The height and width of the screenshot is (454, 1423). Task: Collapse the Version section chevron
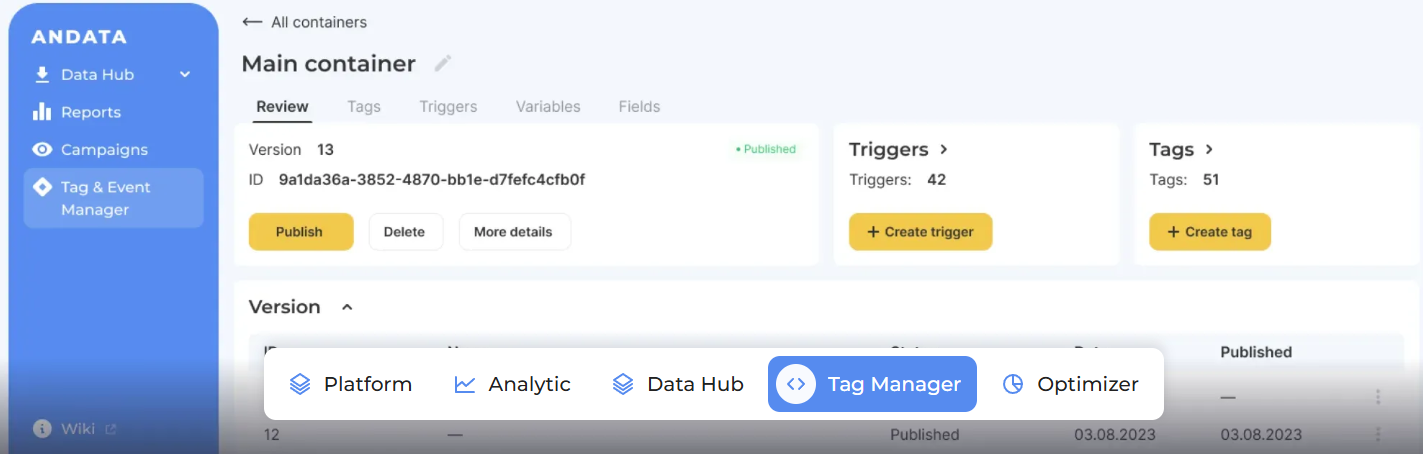(x=347, y=307)
